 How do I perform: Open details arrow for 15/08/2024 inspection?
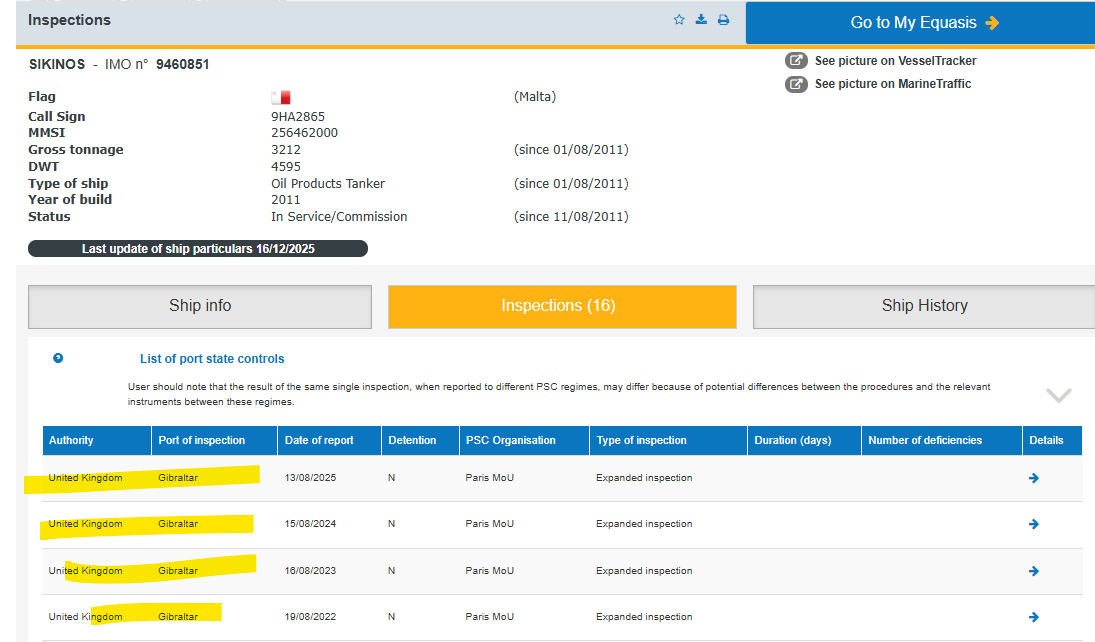click(x=1033, y=524)
